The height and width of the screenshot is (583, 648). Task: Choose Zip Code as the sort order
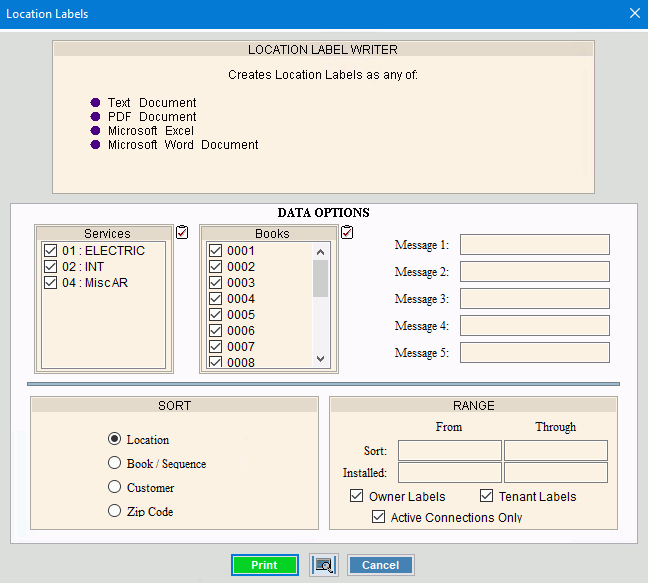115,512
